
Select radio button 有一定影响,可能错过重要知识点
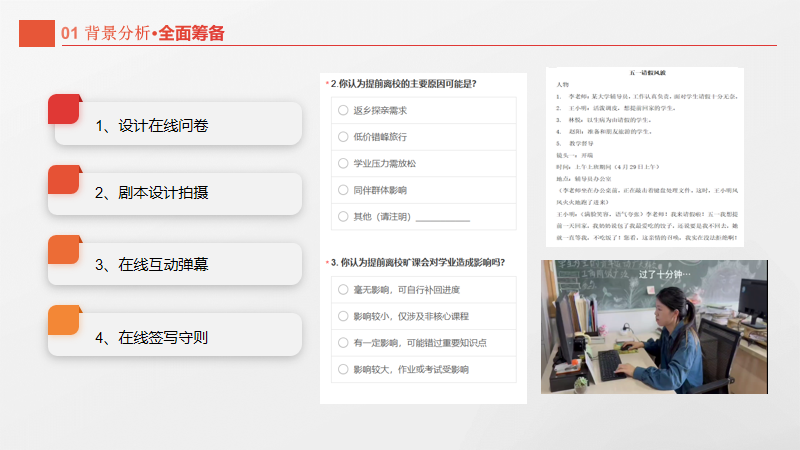pyautogui.click(x=343, y=343)
